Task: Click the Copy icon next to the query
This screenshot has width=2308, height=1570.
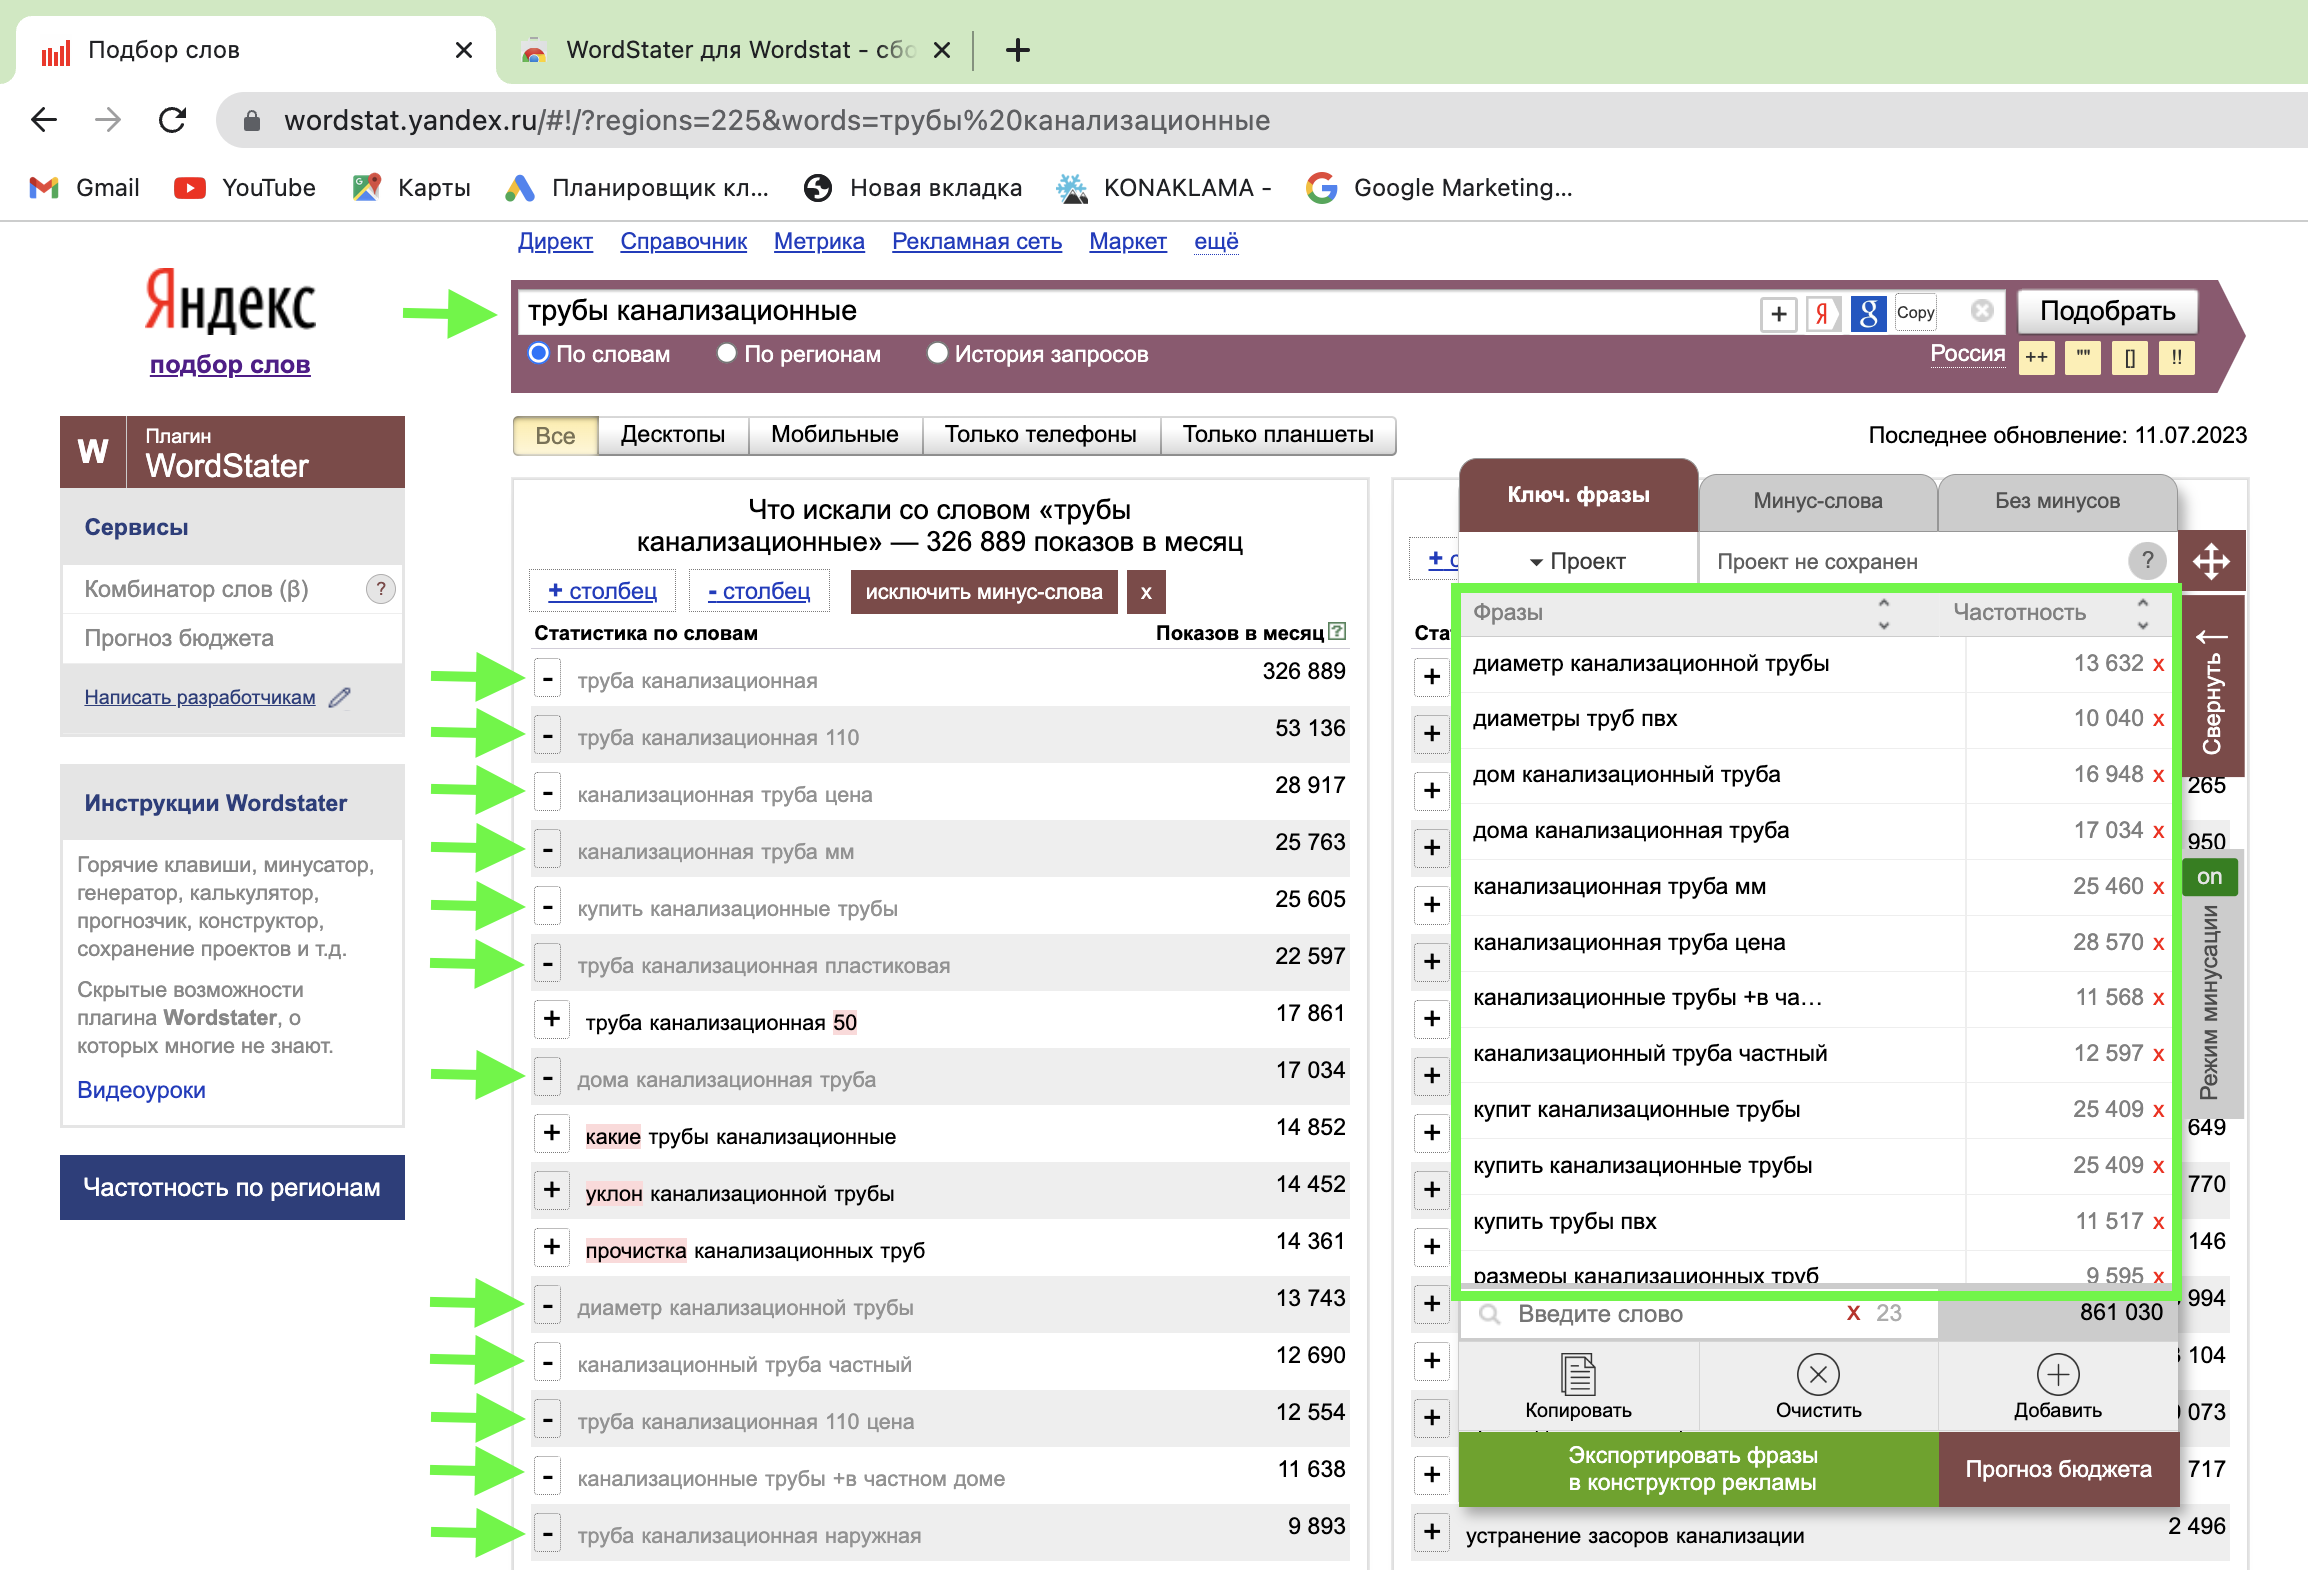Action: coord(1914,312)
